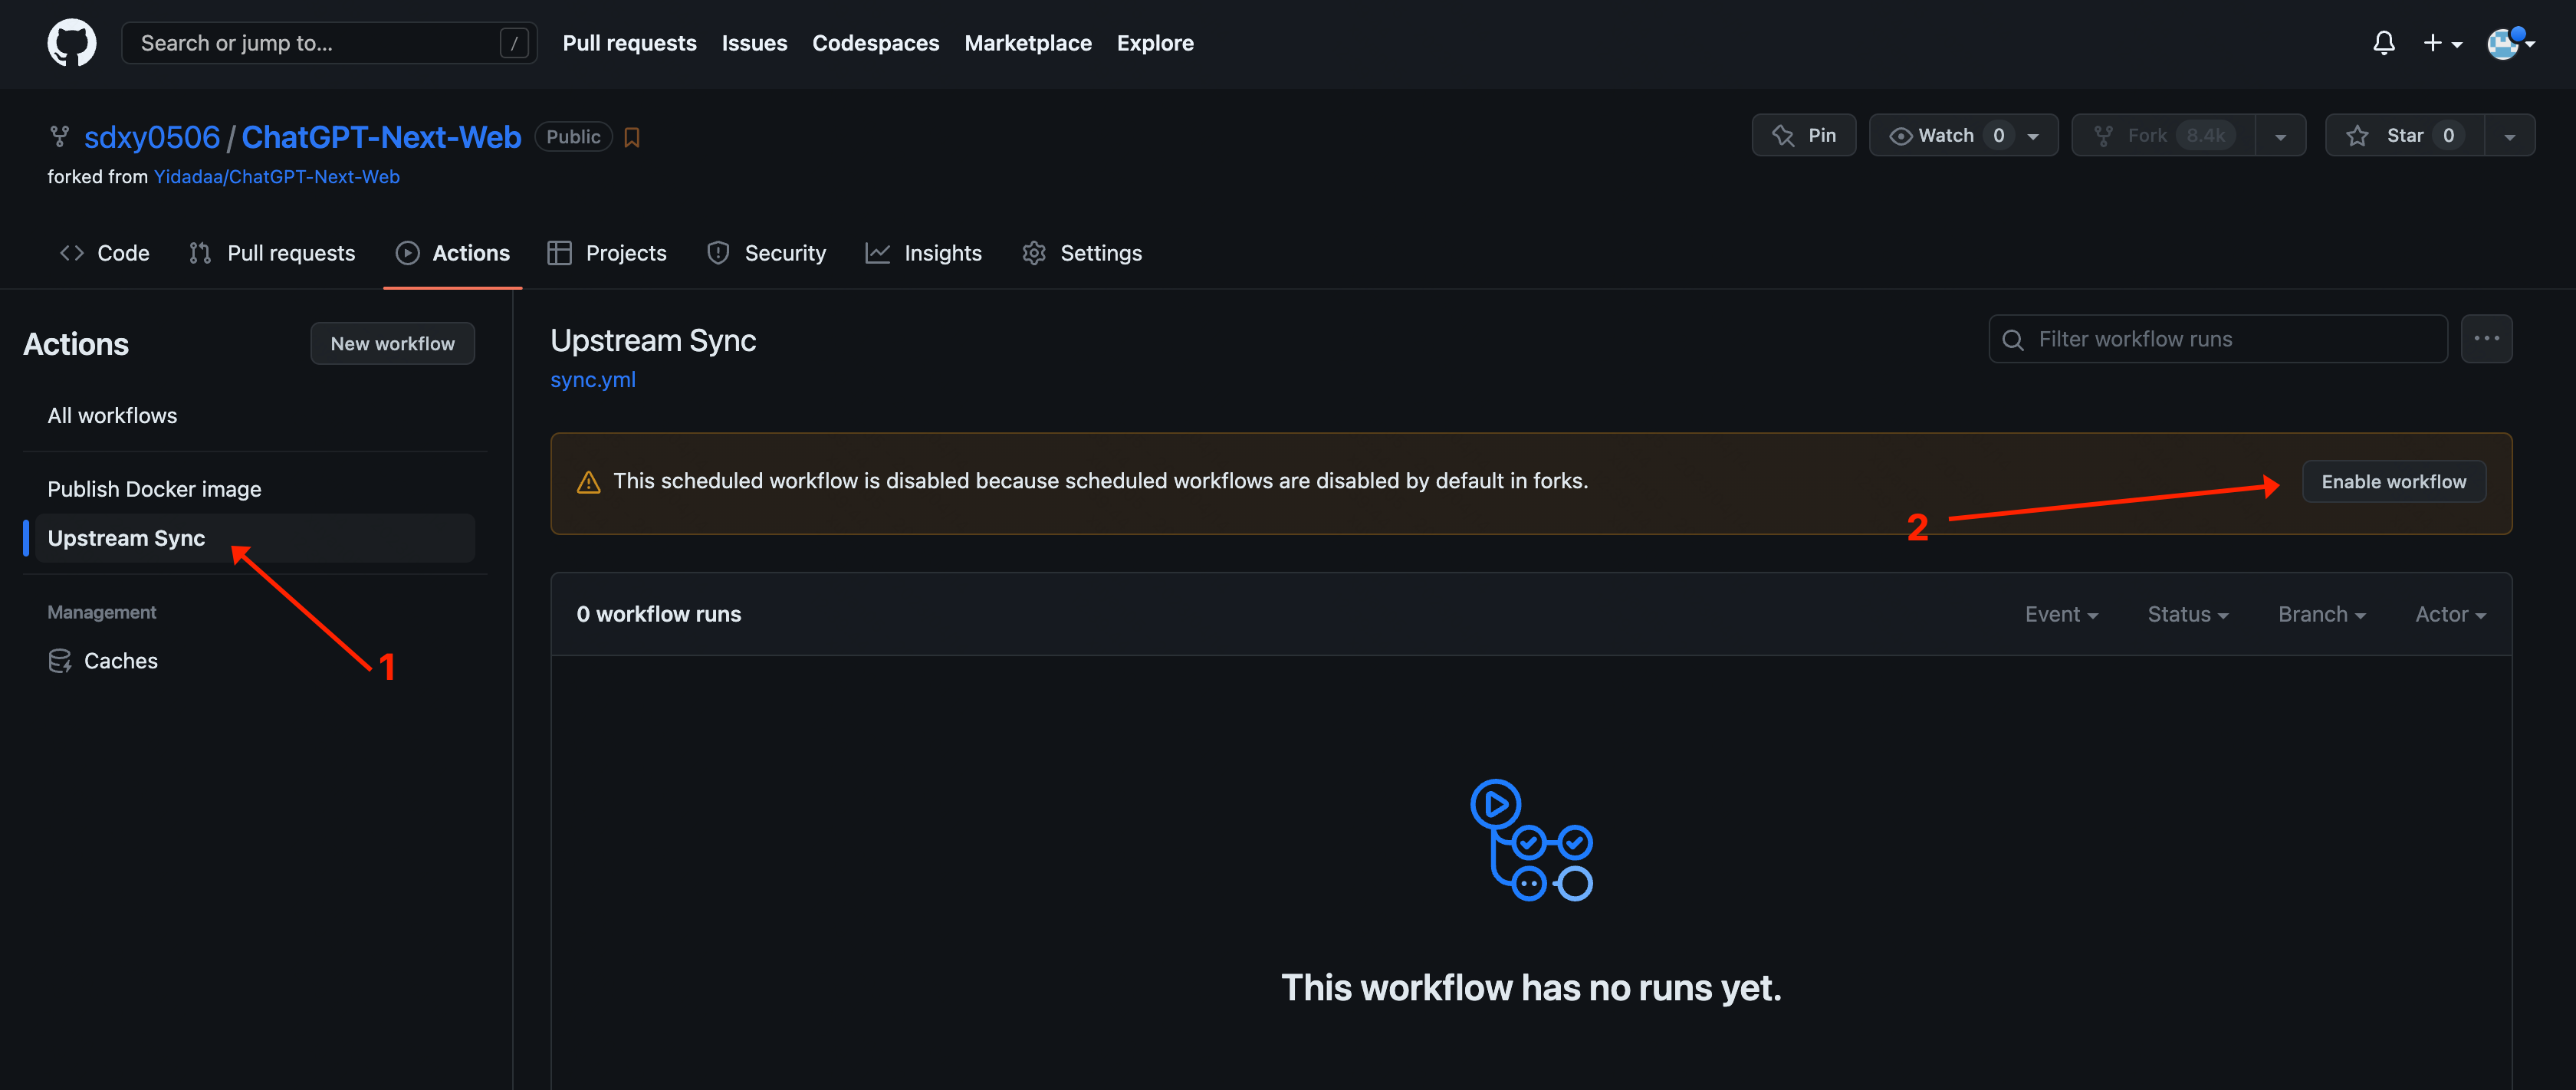The image size is (2576, 1090).
Task: Select All workflows in sidebar
Action: (x=112, y=416)
